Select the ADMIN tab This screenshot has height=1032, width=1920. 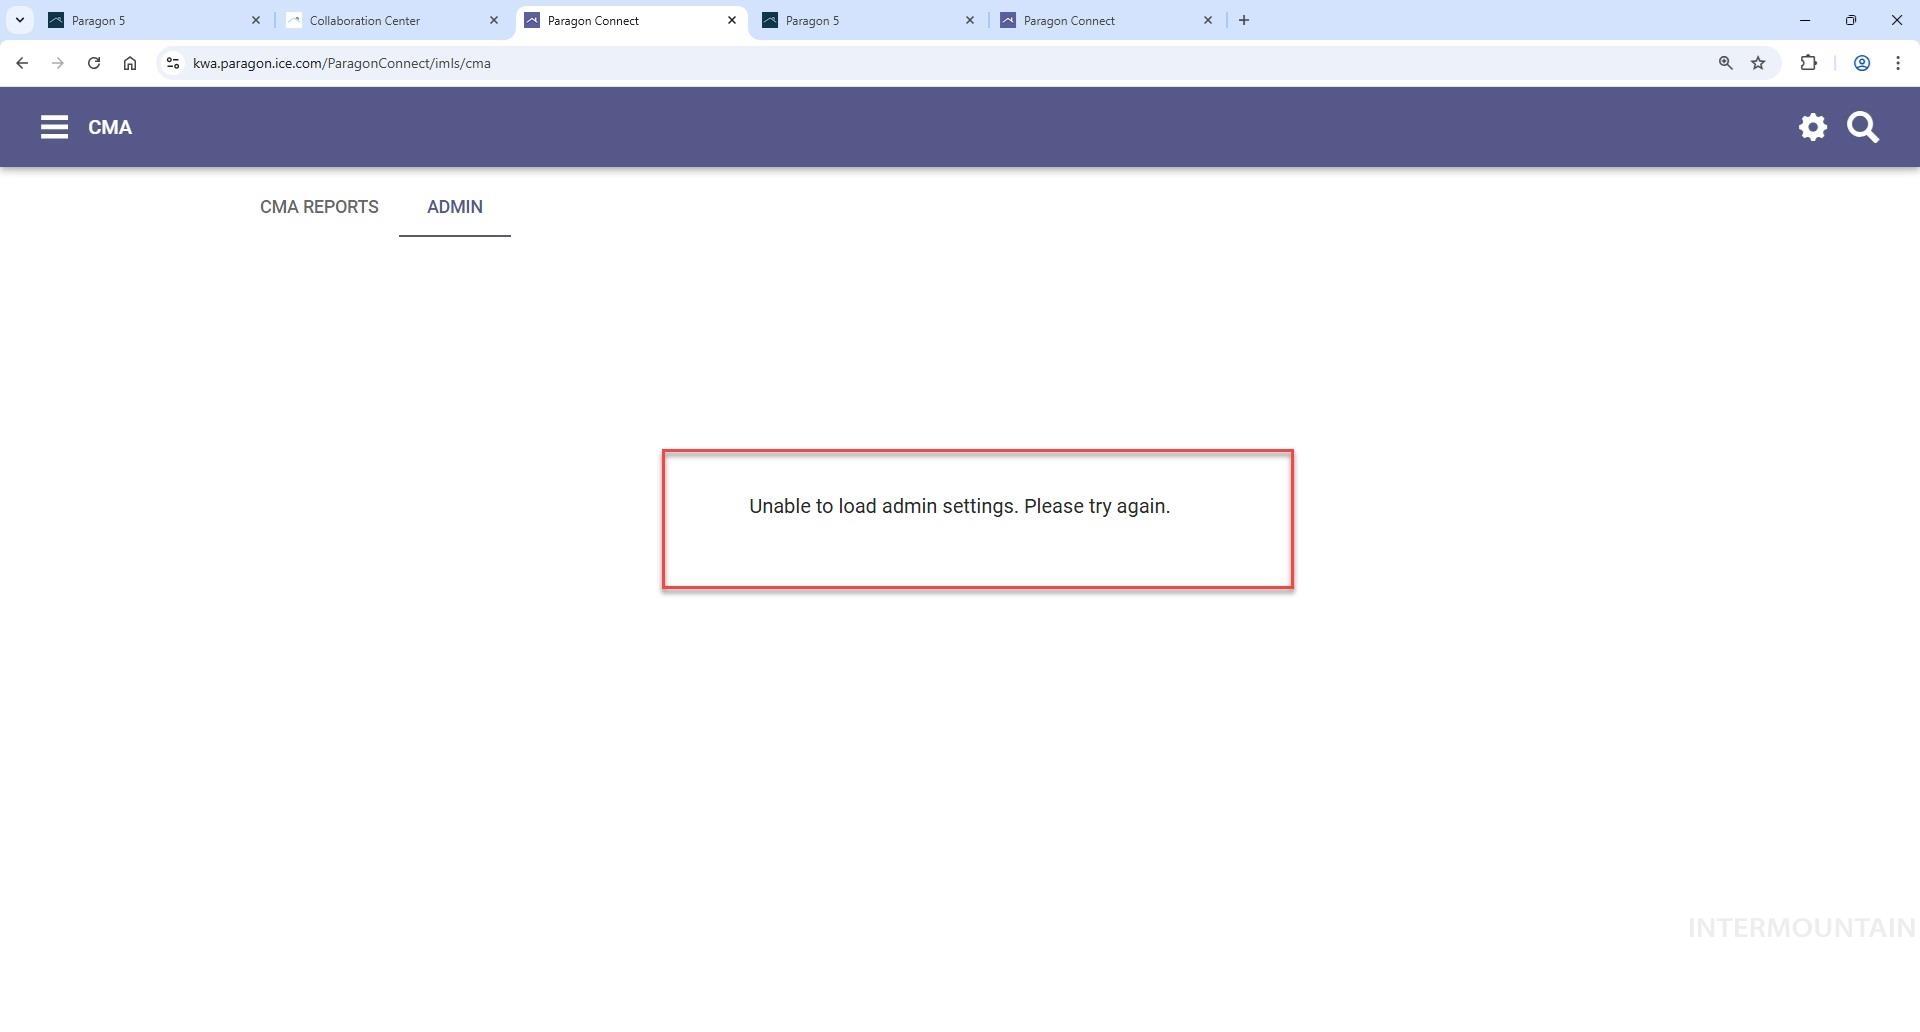point(454,207)
